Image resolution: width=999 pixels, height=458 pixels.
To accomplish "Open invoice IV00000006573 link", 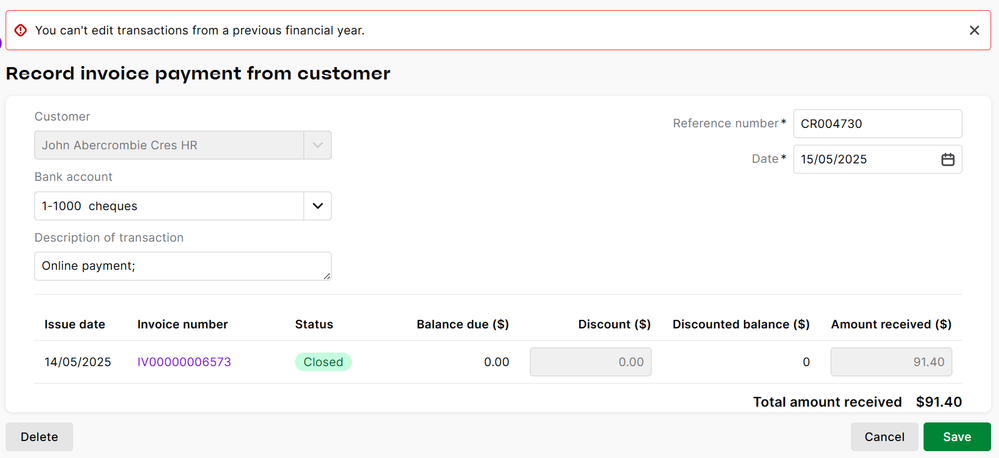I will 184,362.
